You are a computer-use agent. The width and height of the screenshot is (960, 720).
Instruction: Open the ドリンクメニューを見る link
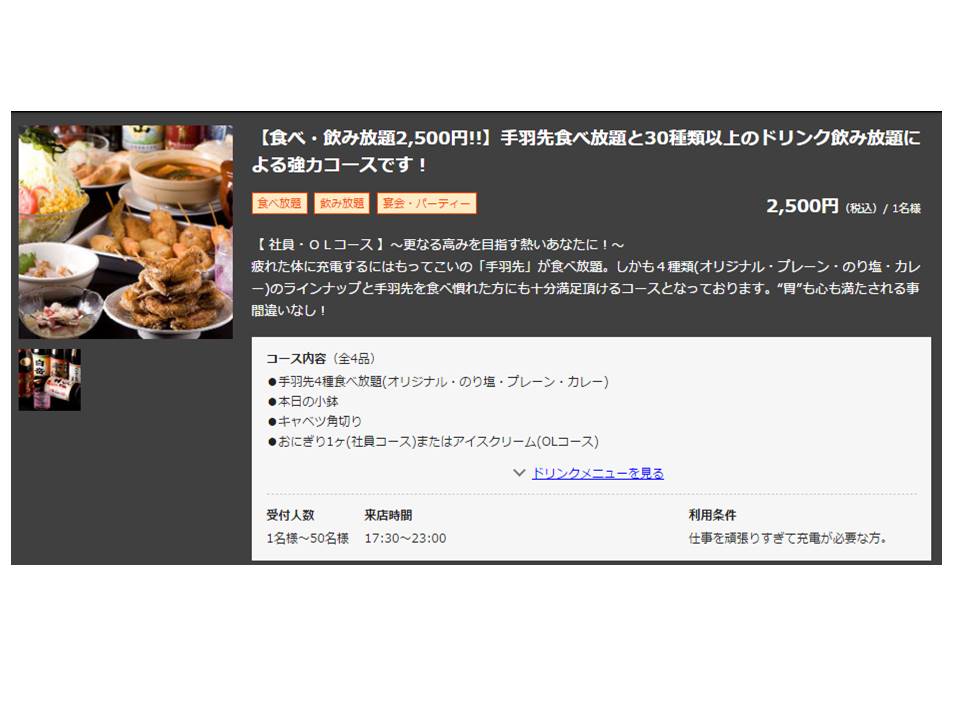598,473
